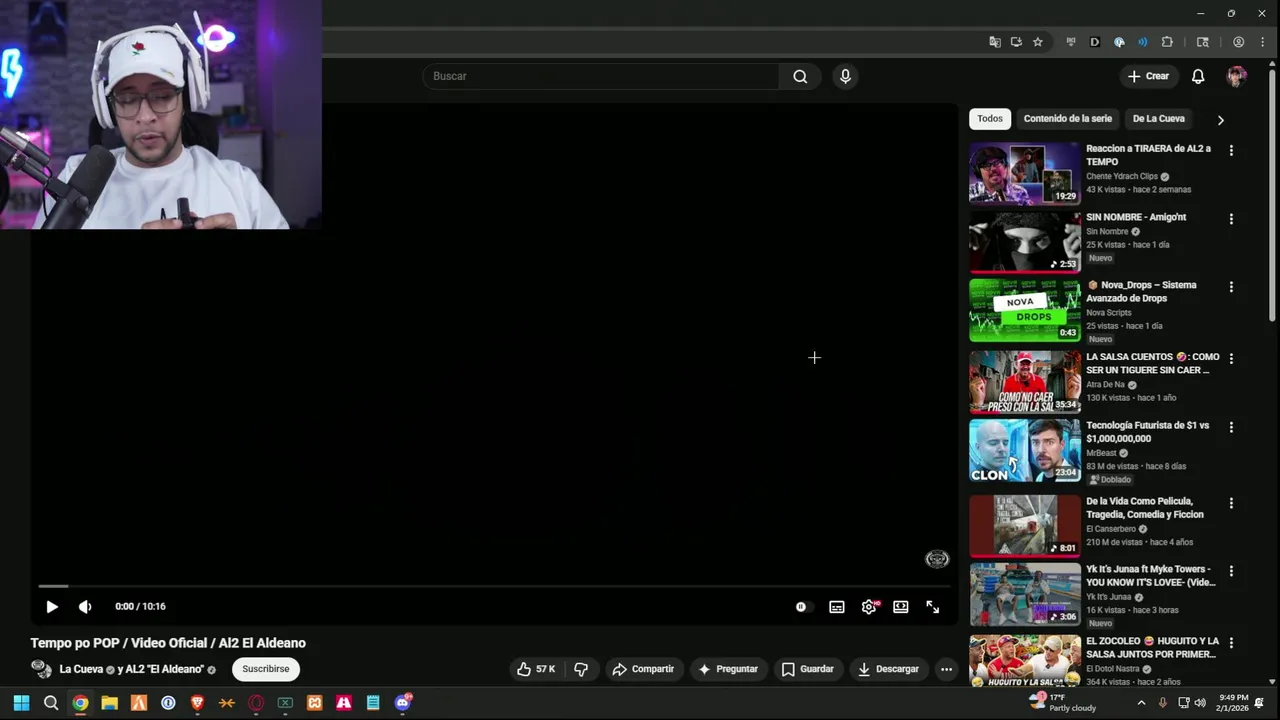Image resolution: width=1280 pixels, height=720 pixels.
Task: Open Opera GX icon in taskbar
Action: click(x=256, y=703)
